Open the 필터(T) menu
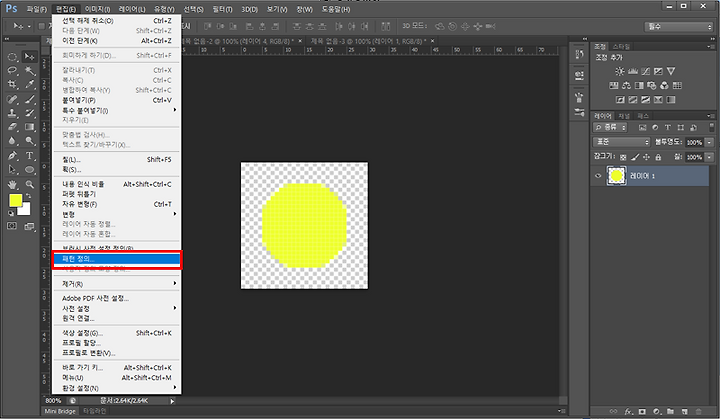The width and height of the screenshot is (720, 419). [223, 9]
